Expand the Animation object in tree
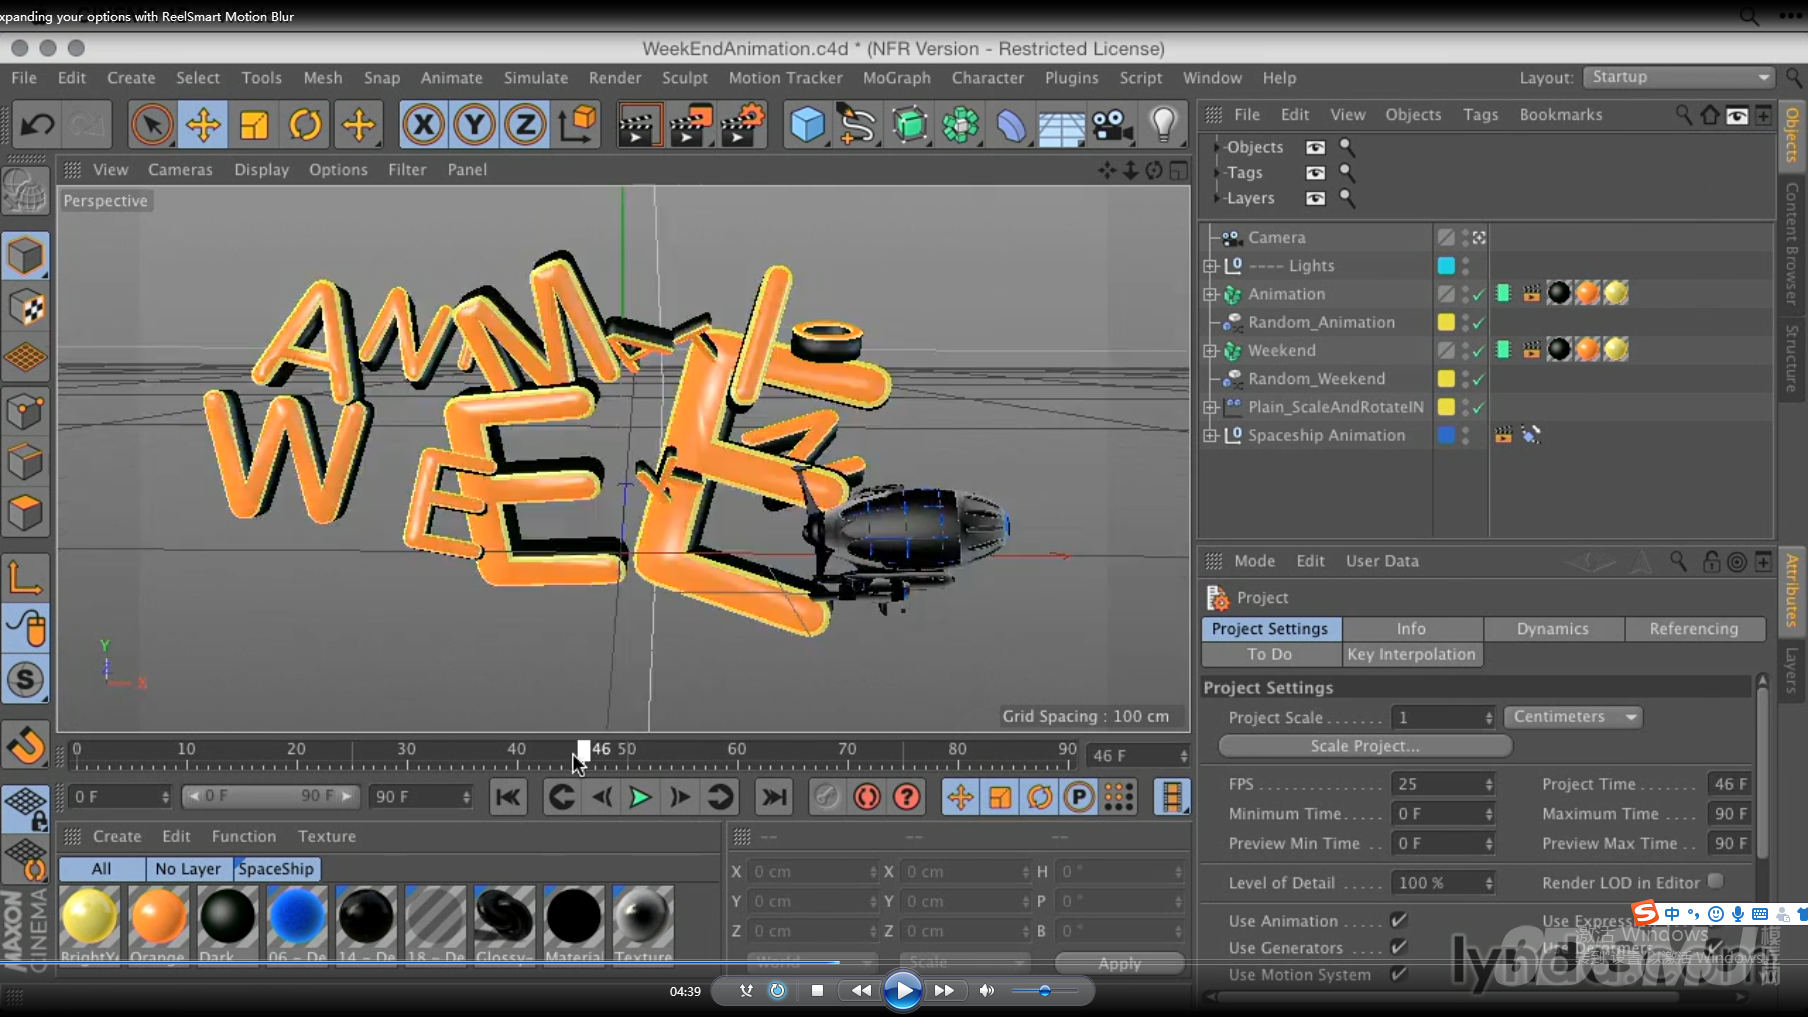Image resolution: width=1808 pixels, height=1017 pixels. (1210, 294)
